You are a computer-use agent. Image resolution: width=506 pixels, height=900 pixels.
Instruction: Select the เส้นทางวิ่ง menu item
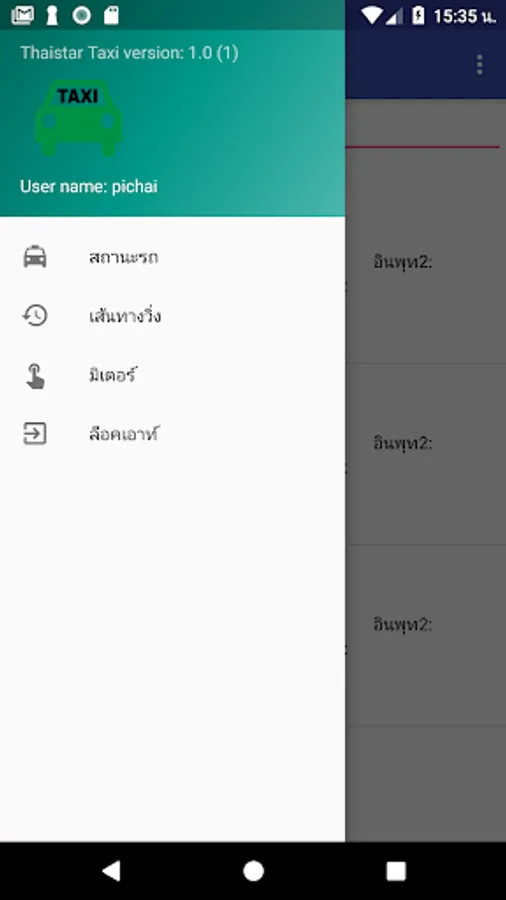click(x=173, y=316)
